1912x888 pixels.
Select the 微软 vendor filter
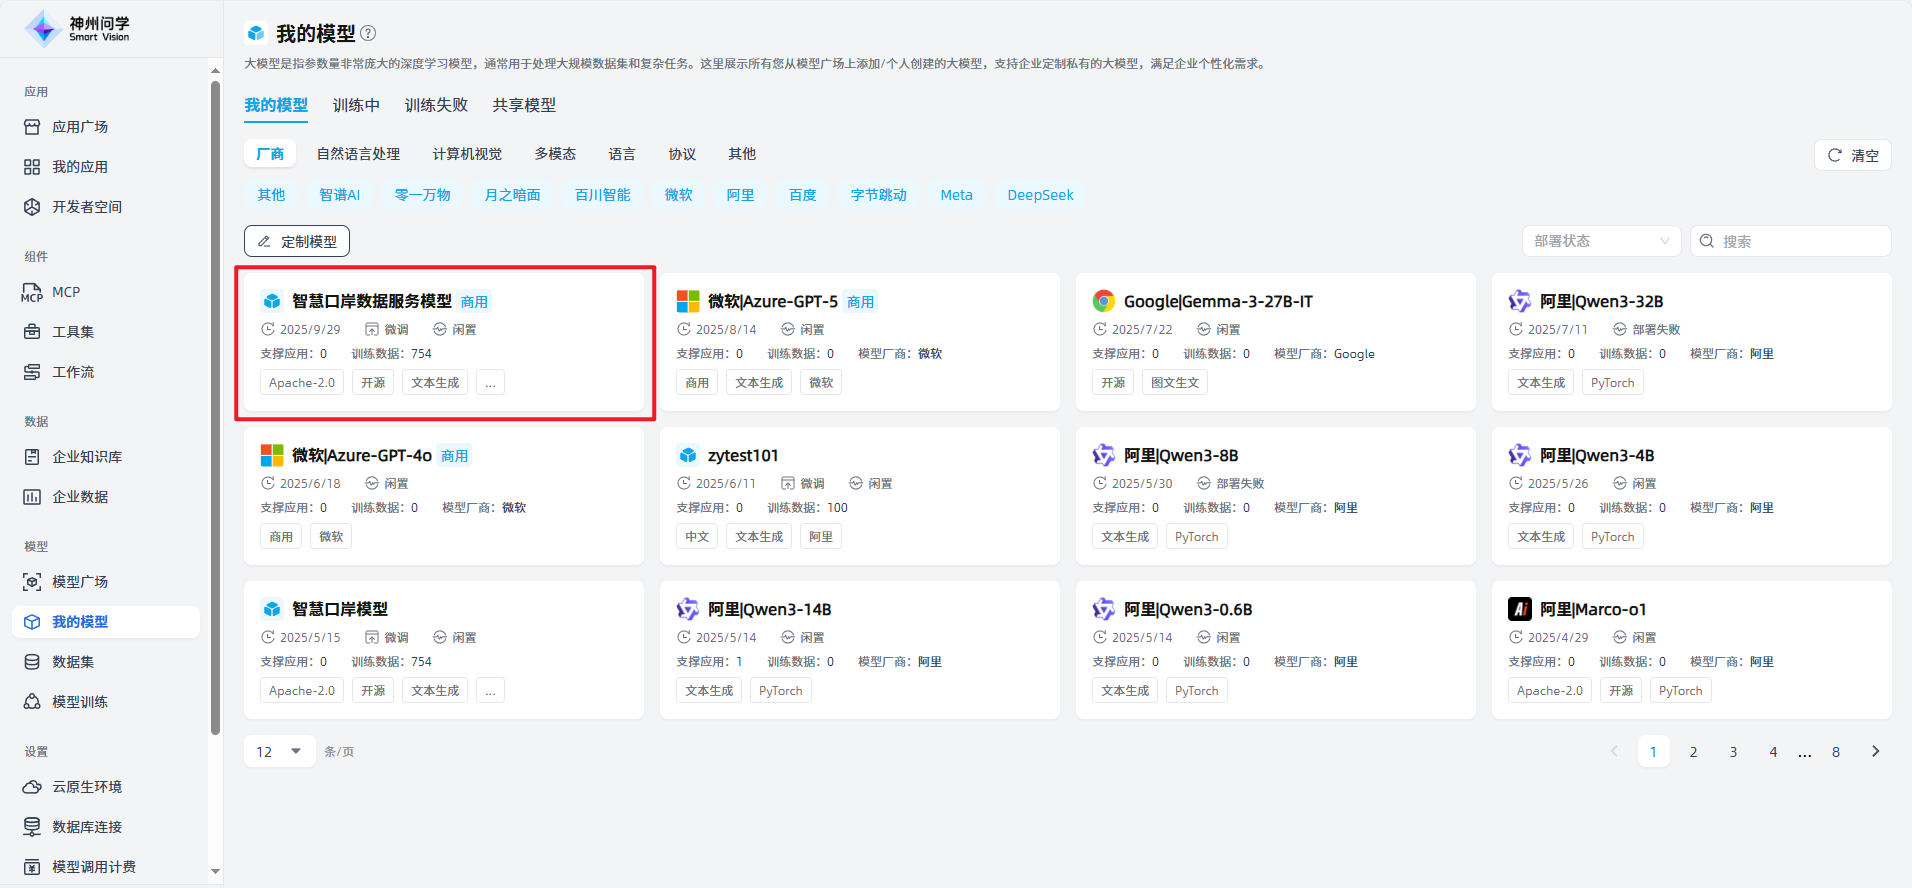pos(678,195)
